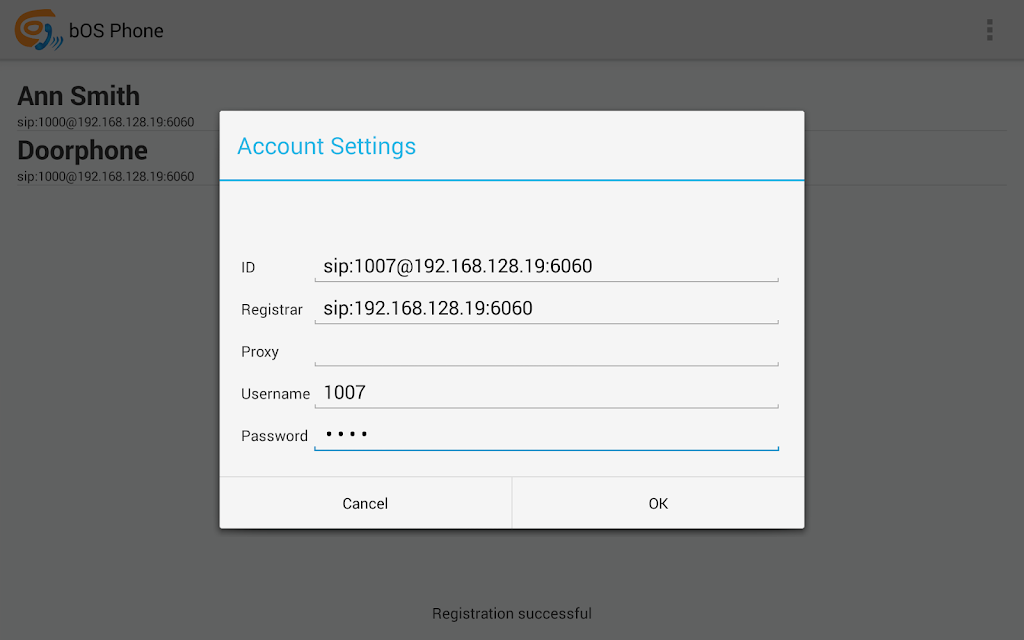Click the Username label
1024x640 pixels.
click(x=276, y=394)
